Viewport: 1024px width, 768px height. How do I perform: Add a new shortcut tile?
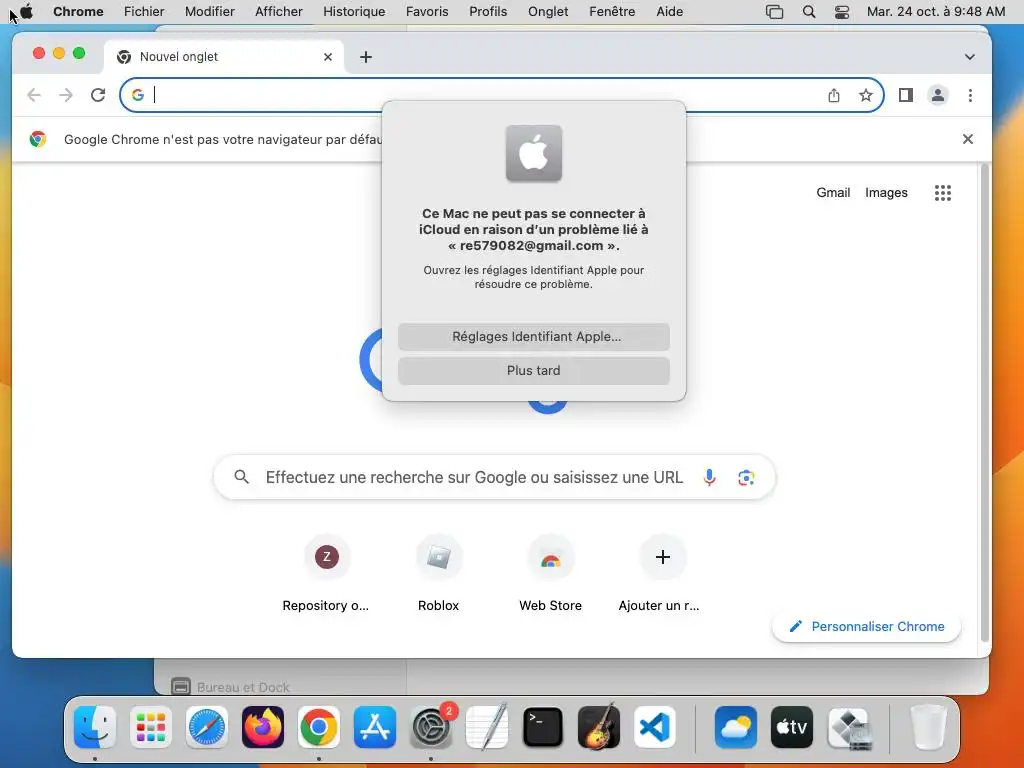(x=662, y=573)
